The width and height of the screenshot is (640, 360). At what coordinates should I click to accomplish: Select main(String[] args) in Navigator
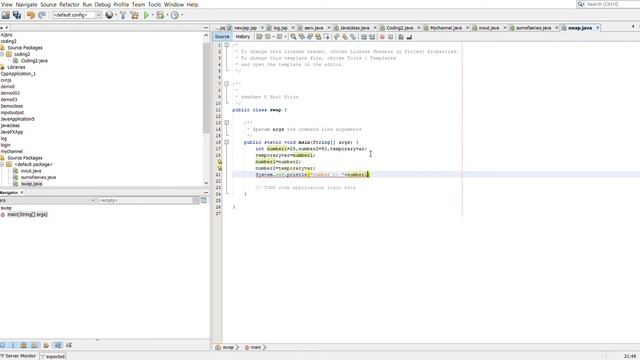[27, 214]
